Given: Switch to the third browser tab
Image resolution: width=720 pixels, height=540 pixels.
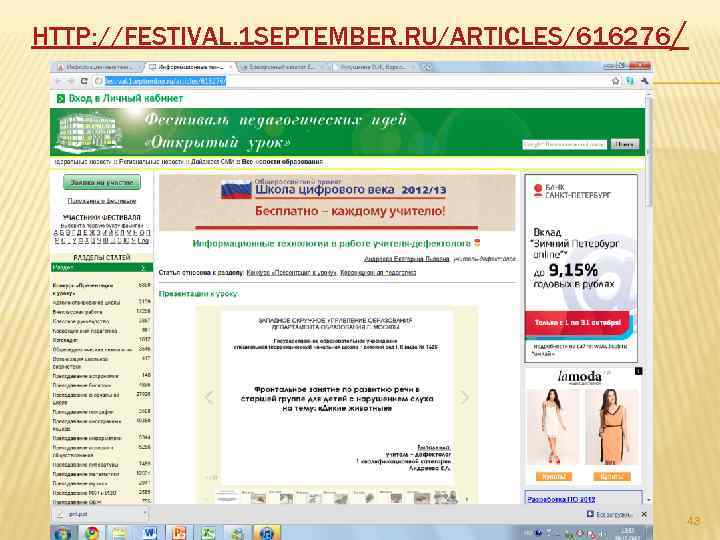Looking at the screenshot, I should [x=282, y=67].
